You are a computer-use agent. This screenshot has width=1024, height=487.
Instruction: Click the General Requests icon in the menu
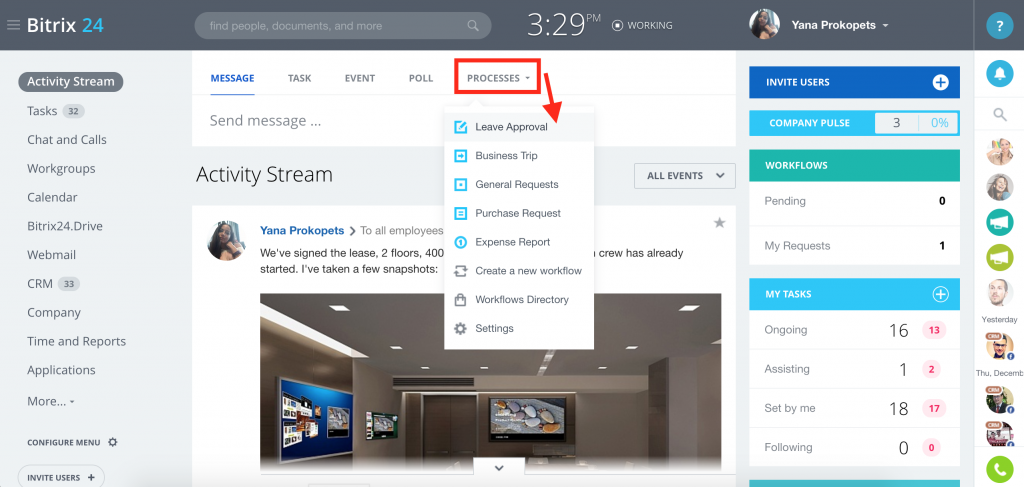click(460, 184)
